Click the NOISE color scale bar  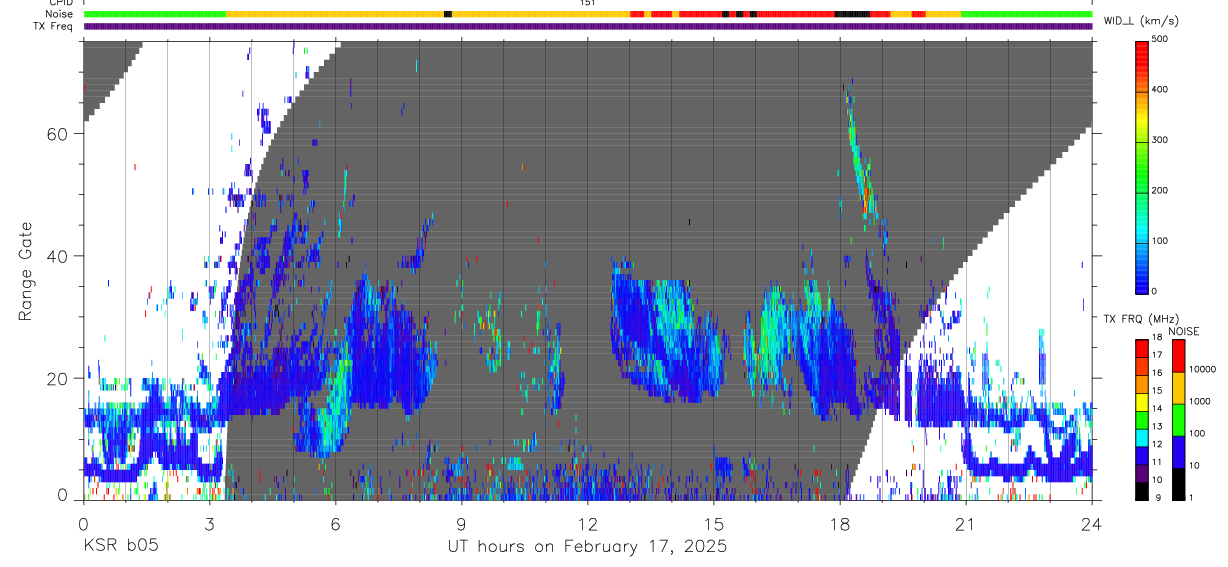pos(1178,418)
